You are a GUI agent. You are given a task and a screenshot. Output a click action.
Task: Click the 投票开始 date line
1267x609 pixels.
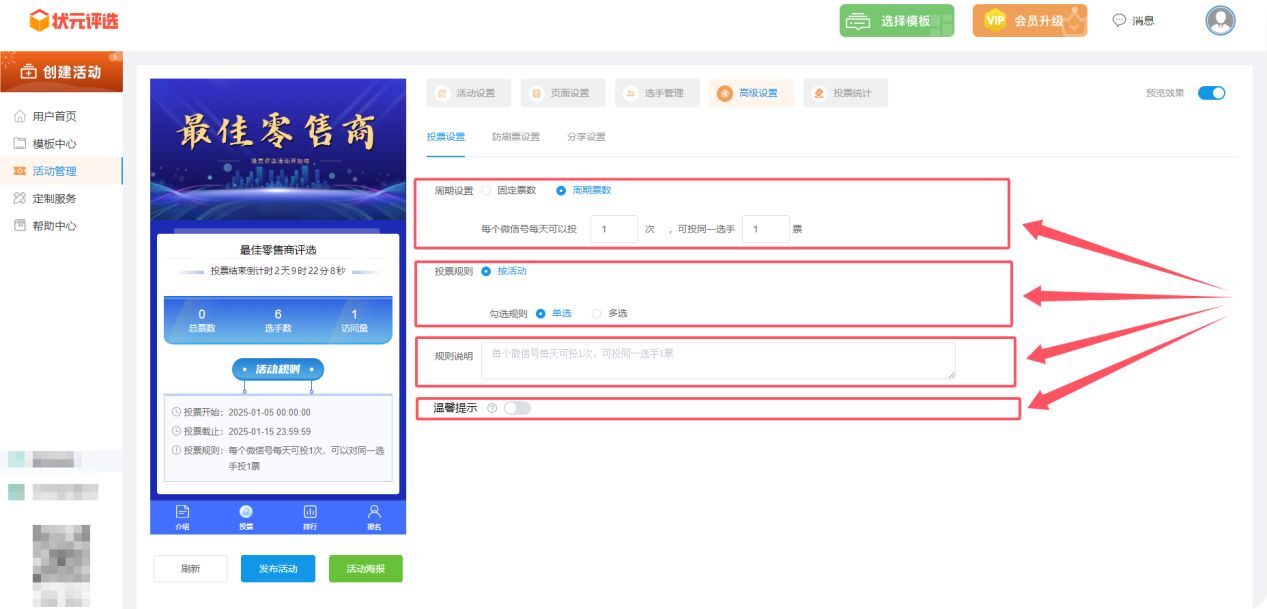click(241, 412)
